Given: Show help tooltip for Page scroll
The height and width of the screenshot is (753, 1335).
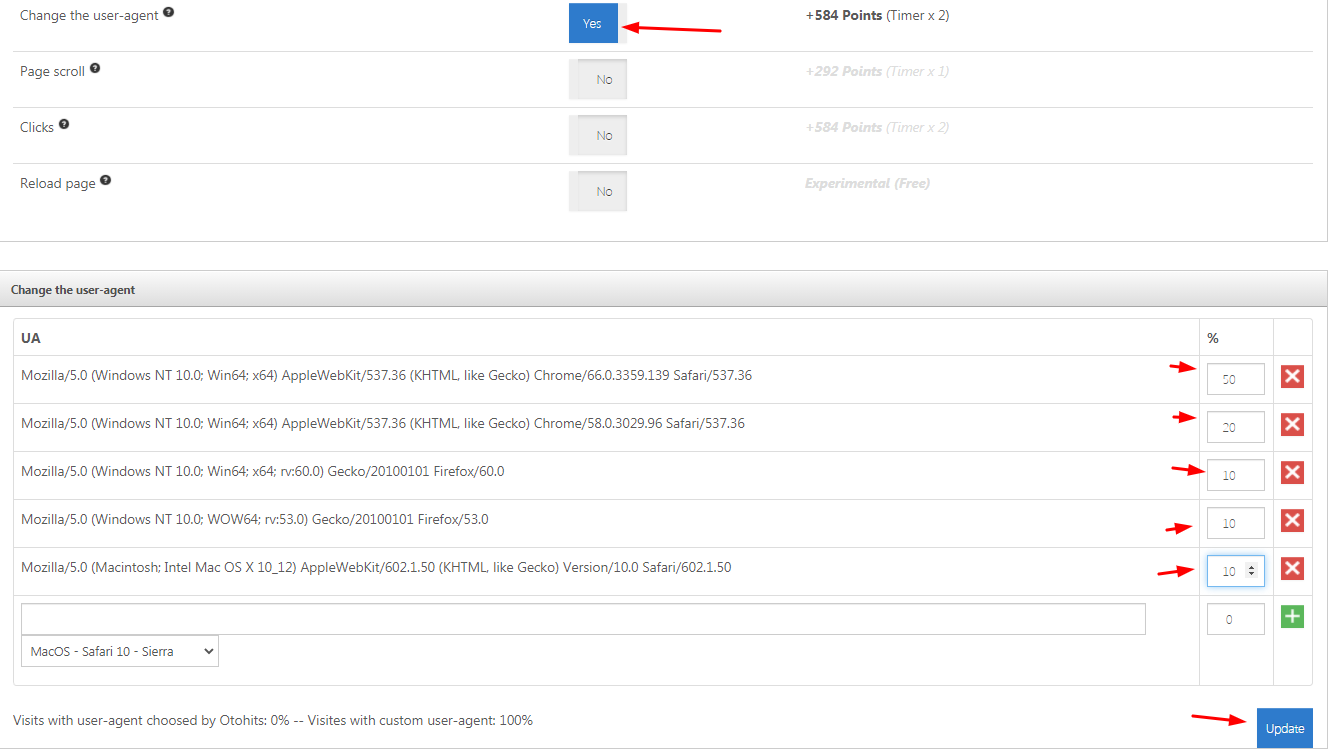Looking at the screenshot, I should pos(95,69).
